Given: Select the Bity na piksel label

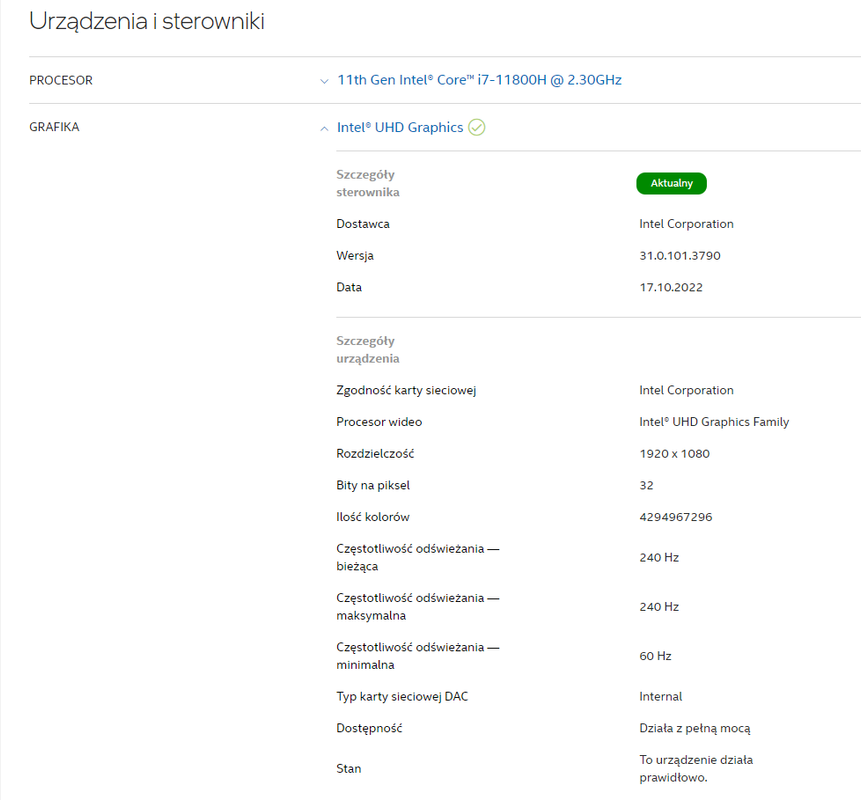Looking at the screenshot, I should pos(373,485).
